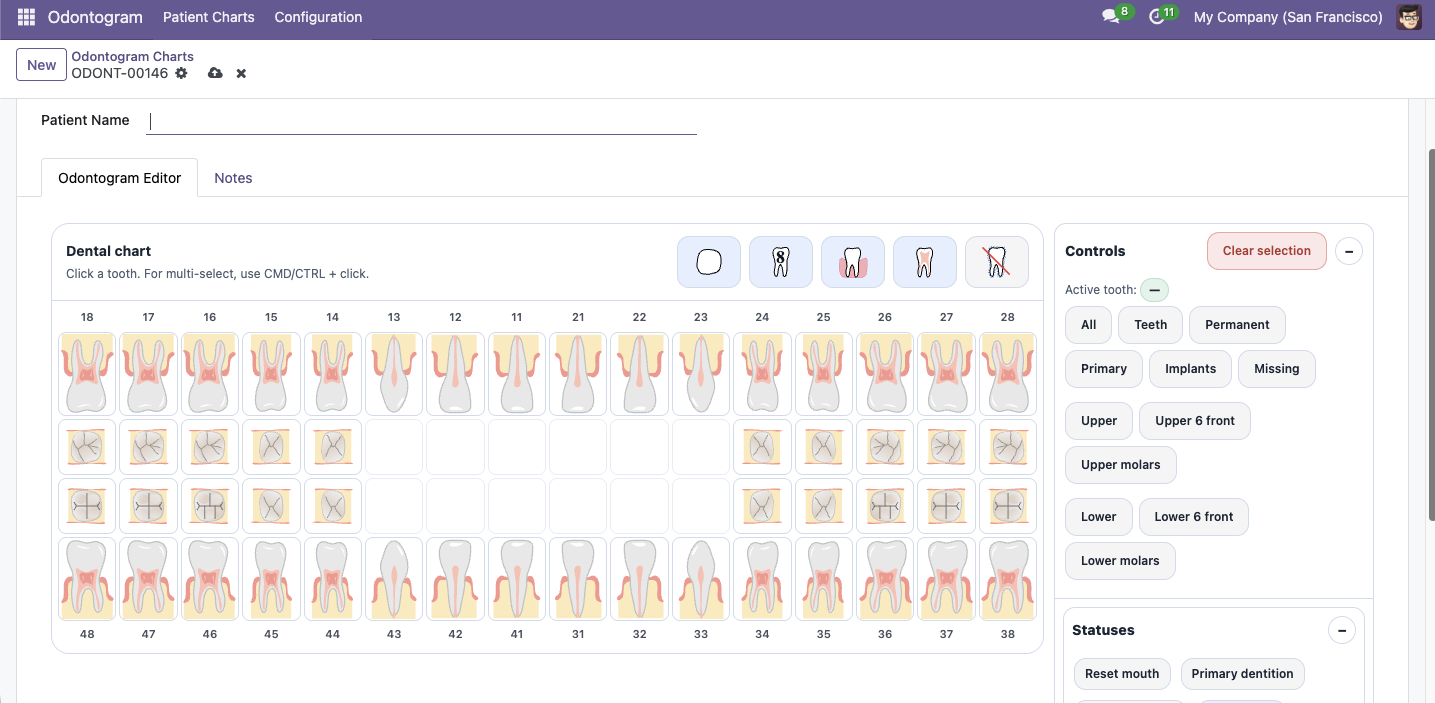Open the user avatar menu

[1409, 17]
